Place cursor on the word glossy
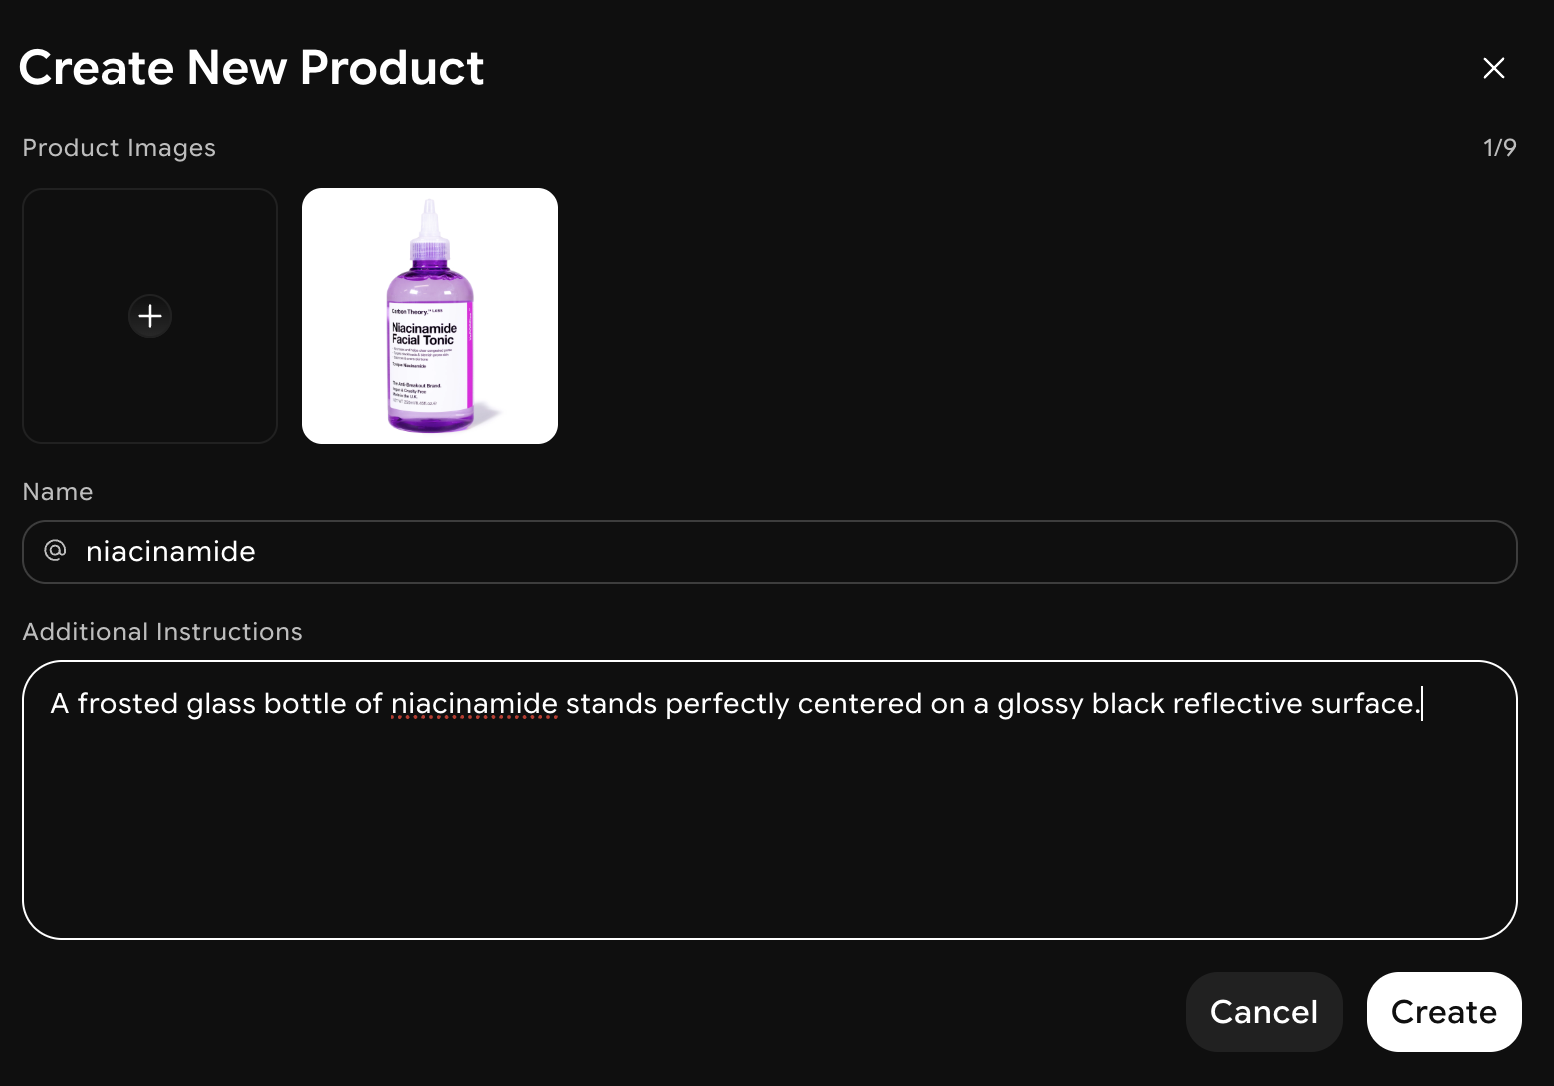 click(1040, 704)
